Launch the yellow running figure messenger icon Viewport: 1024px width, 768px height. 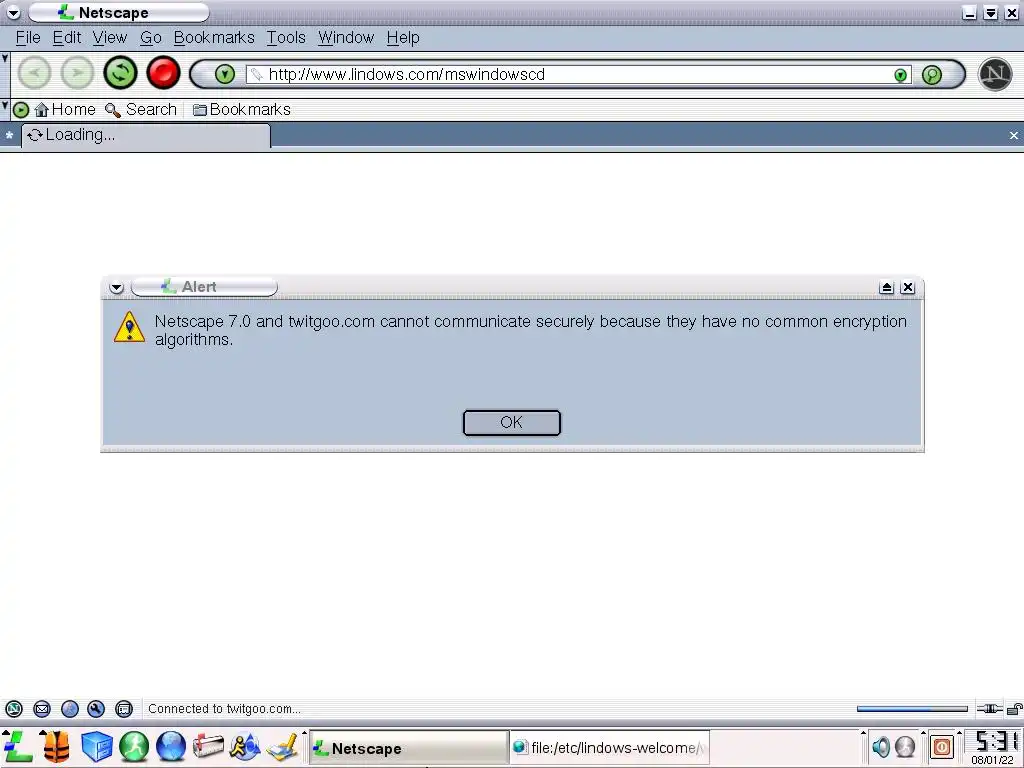tap(245, 747)
